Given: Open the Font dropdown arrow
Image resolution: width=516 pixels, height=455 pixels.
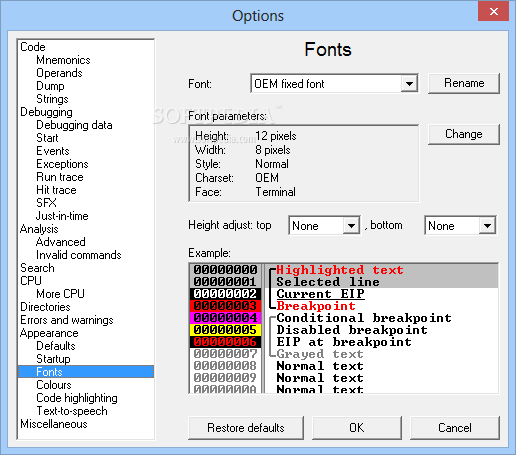Looking at the screenshot, I should 409,84.
